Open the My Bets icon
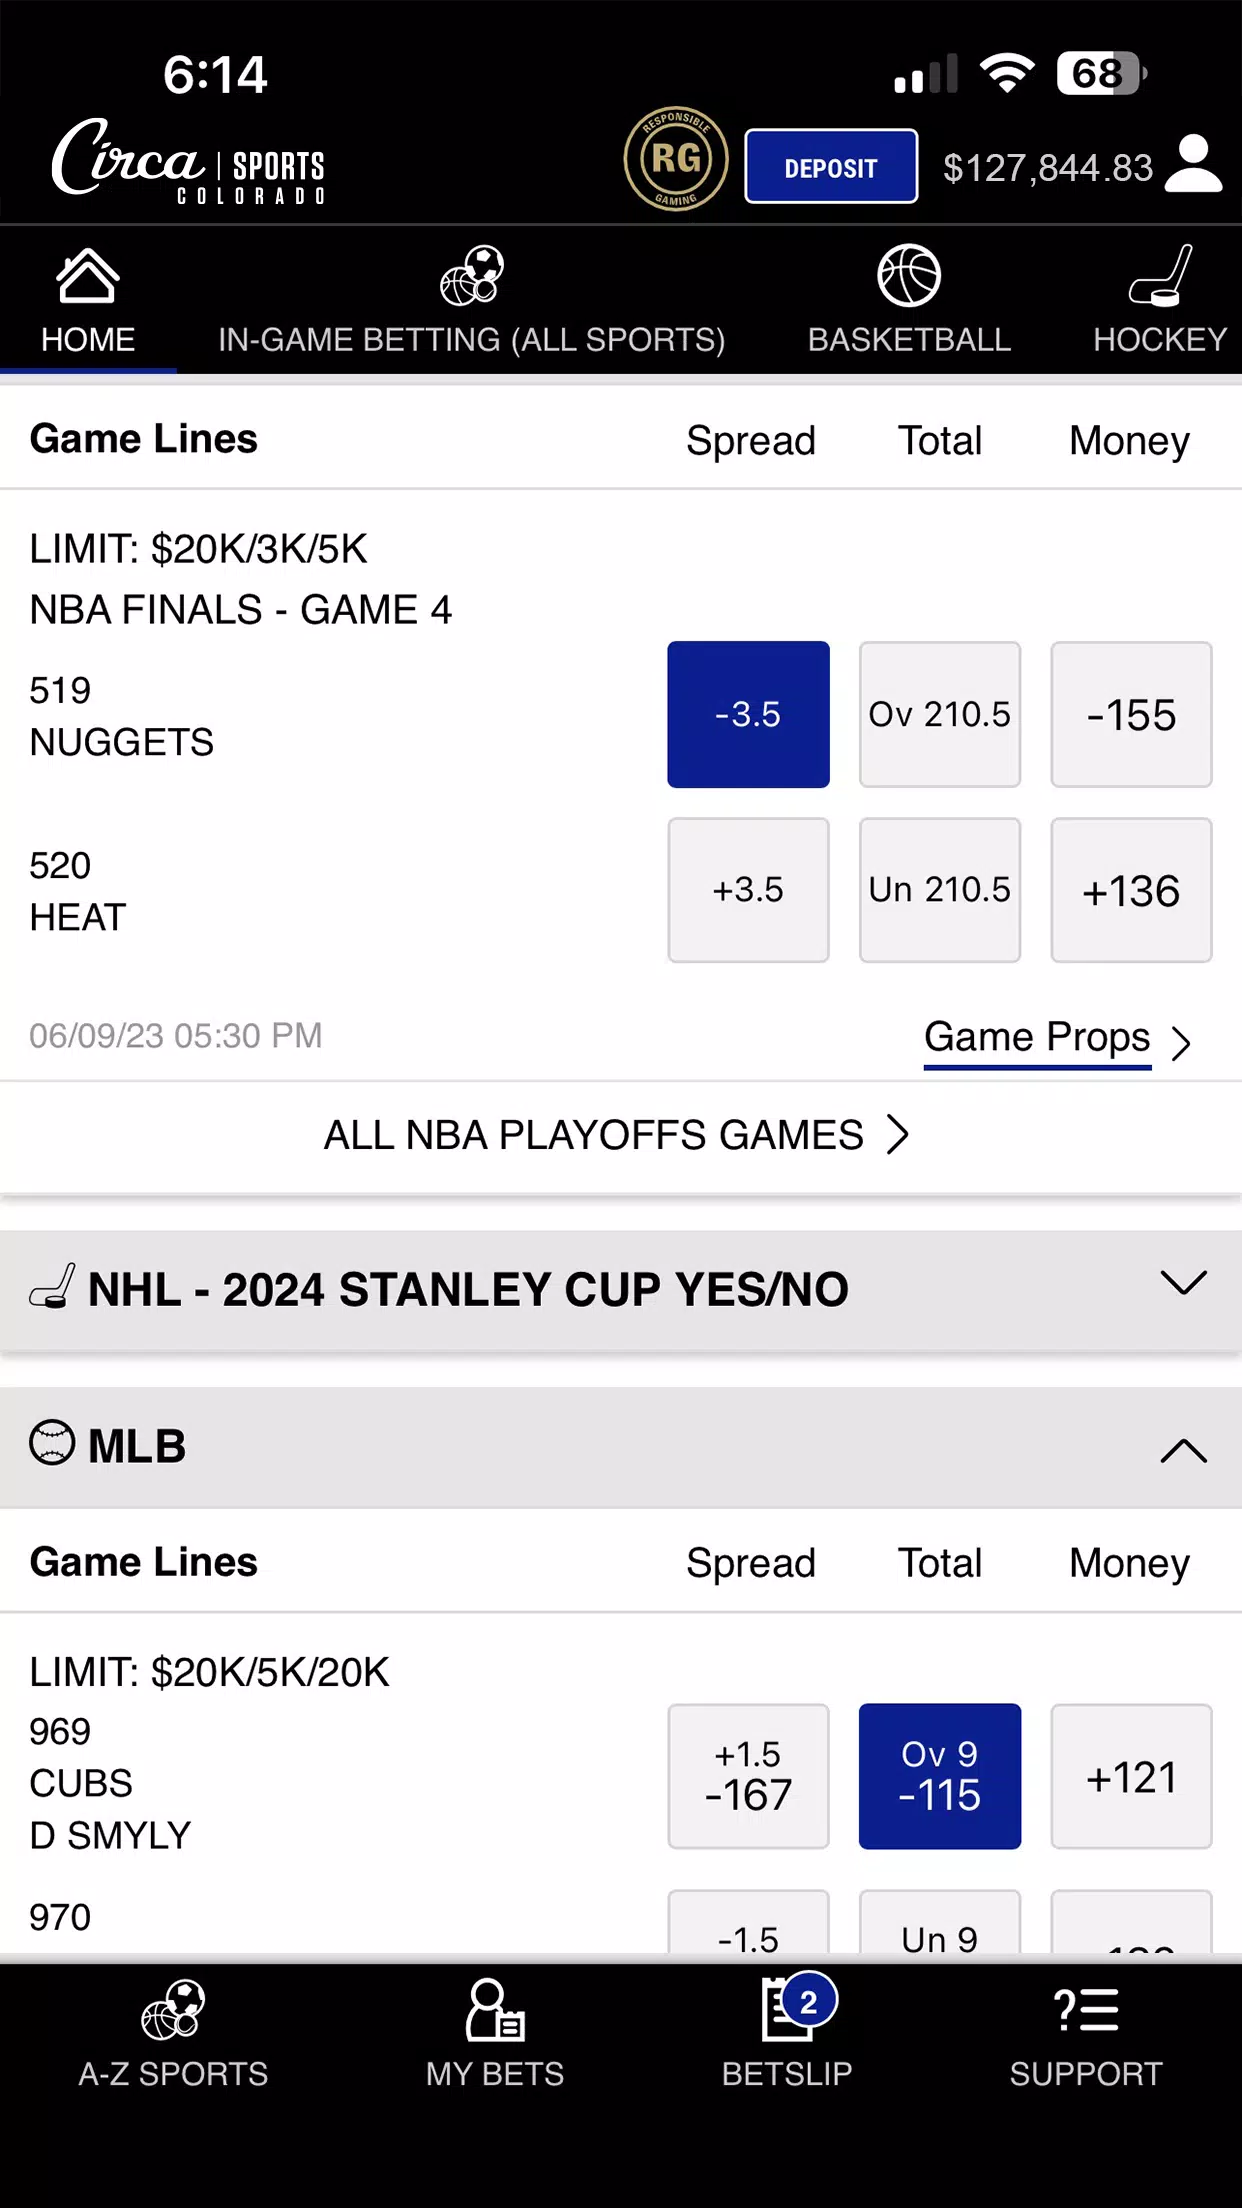 (x=494, y=2010)
